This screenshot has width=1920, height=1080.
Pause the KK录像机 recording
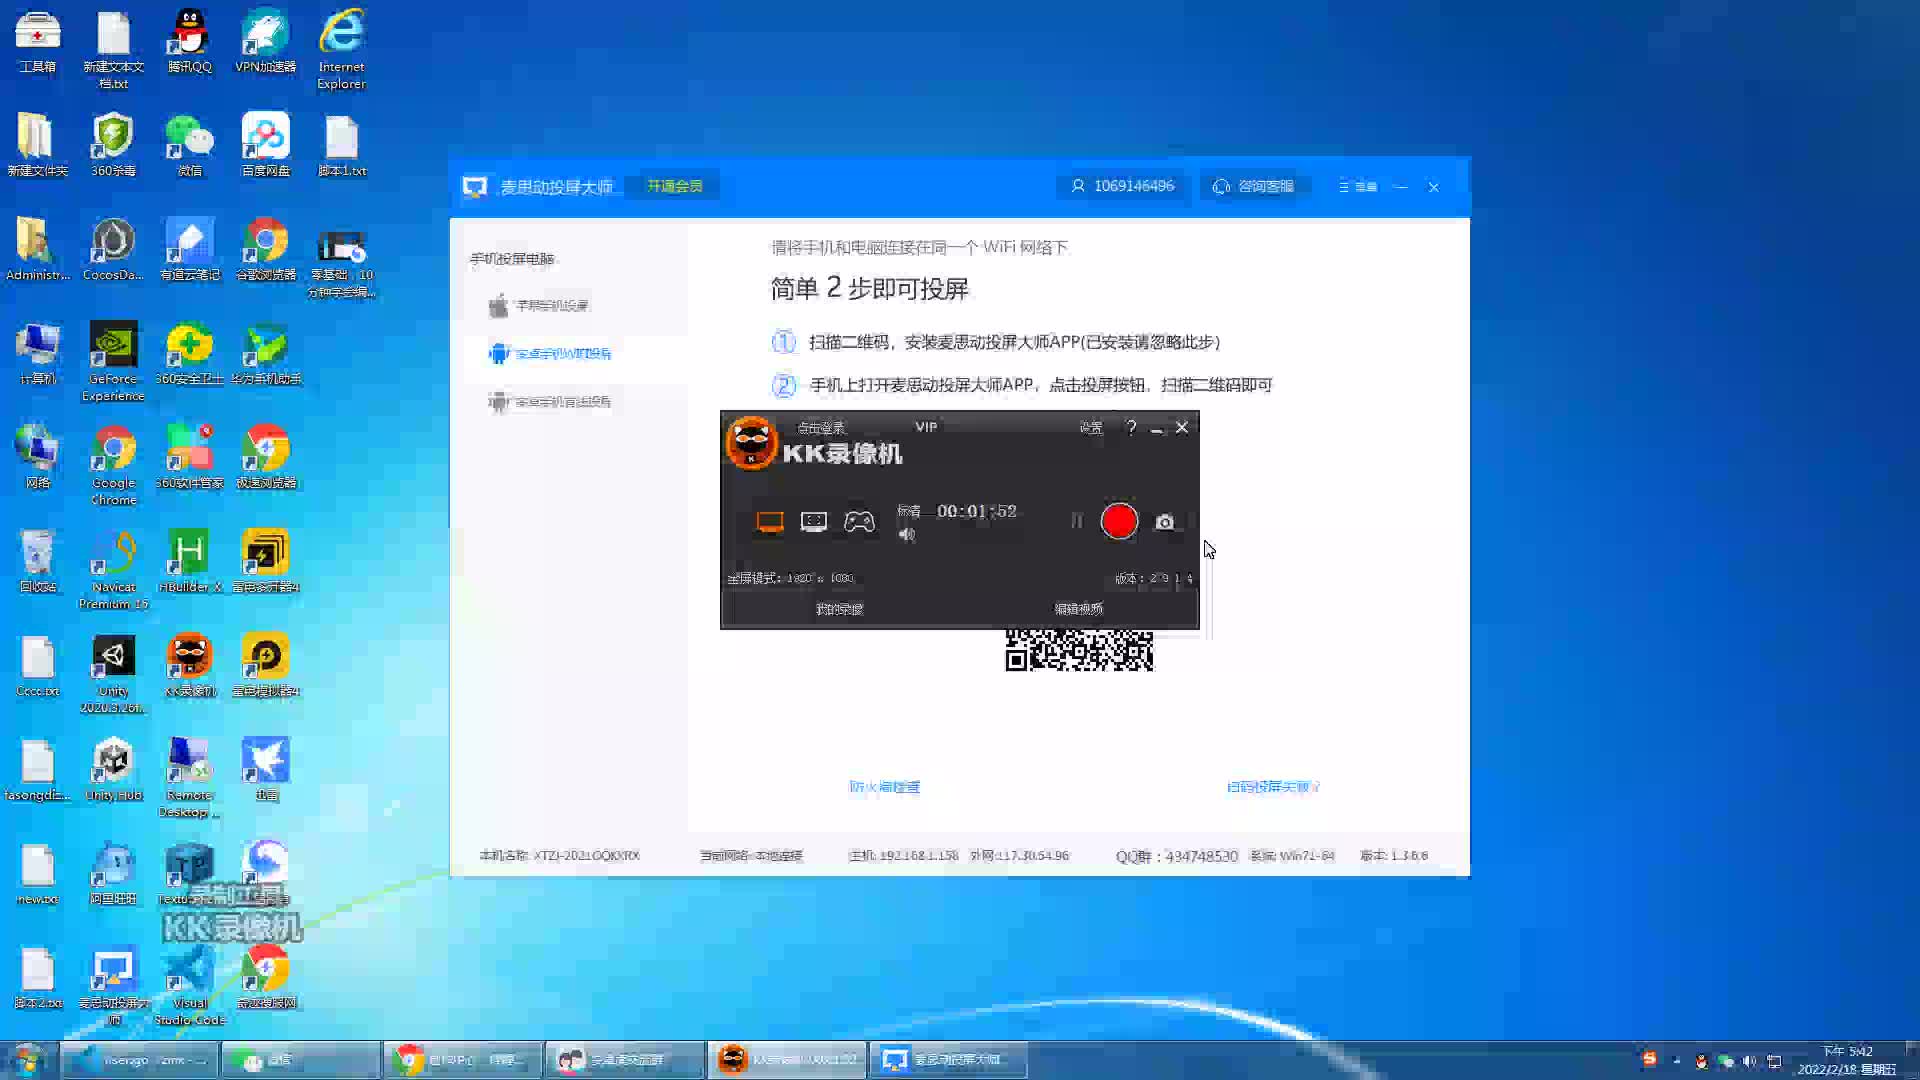[1077, 521]
